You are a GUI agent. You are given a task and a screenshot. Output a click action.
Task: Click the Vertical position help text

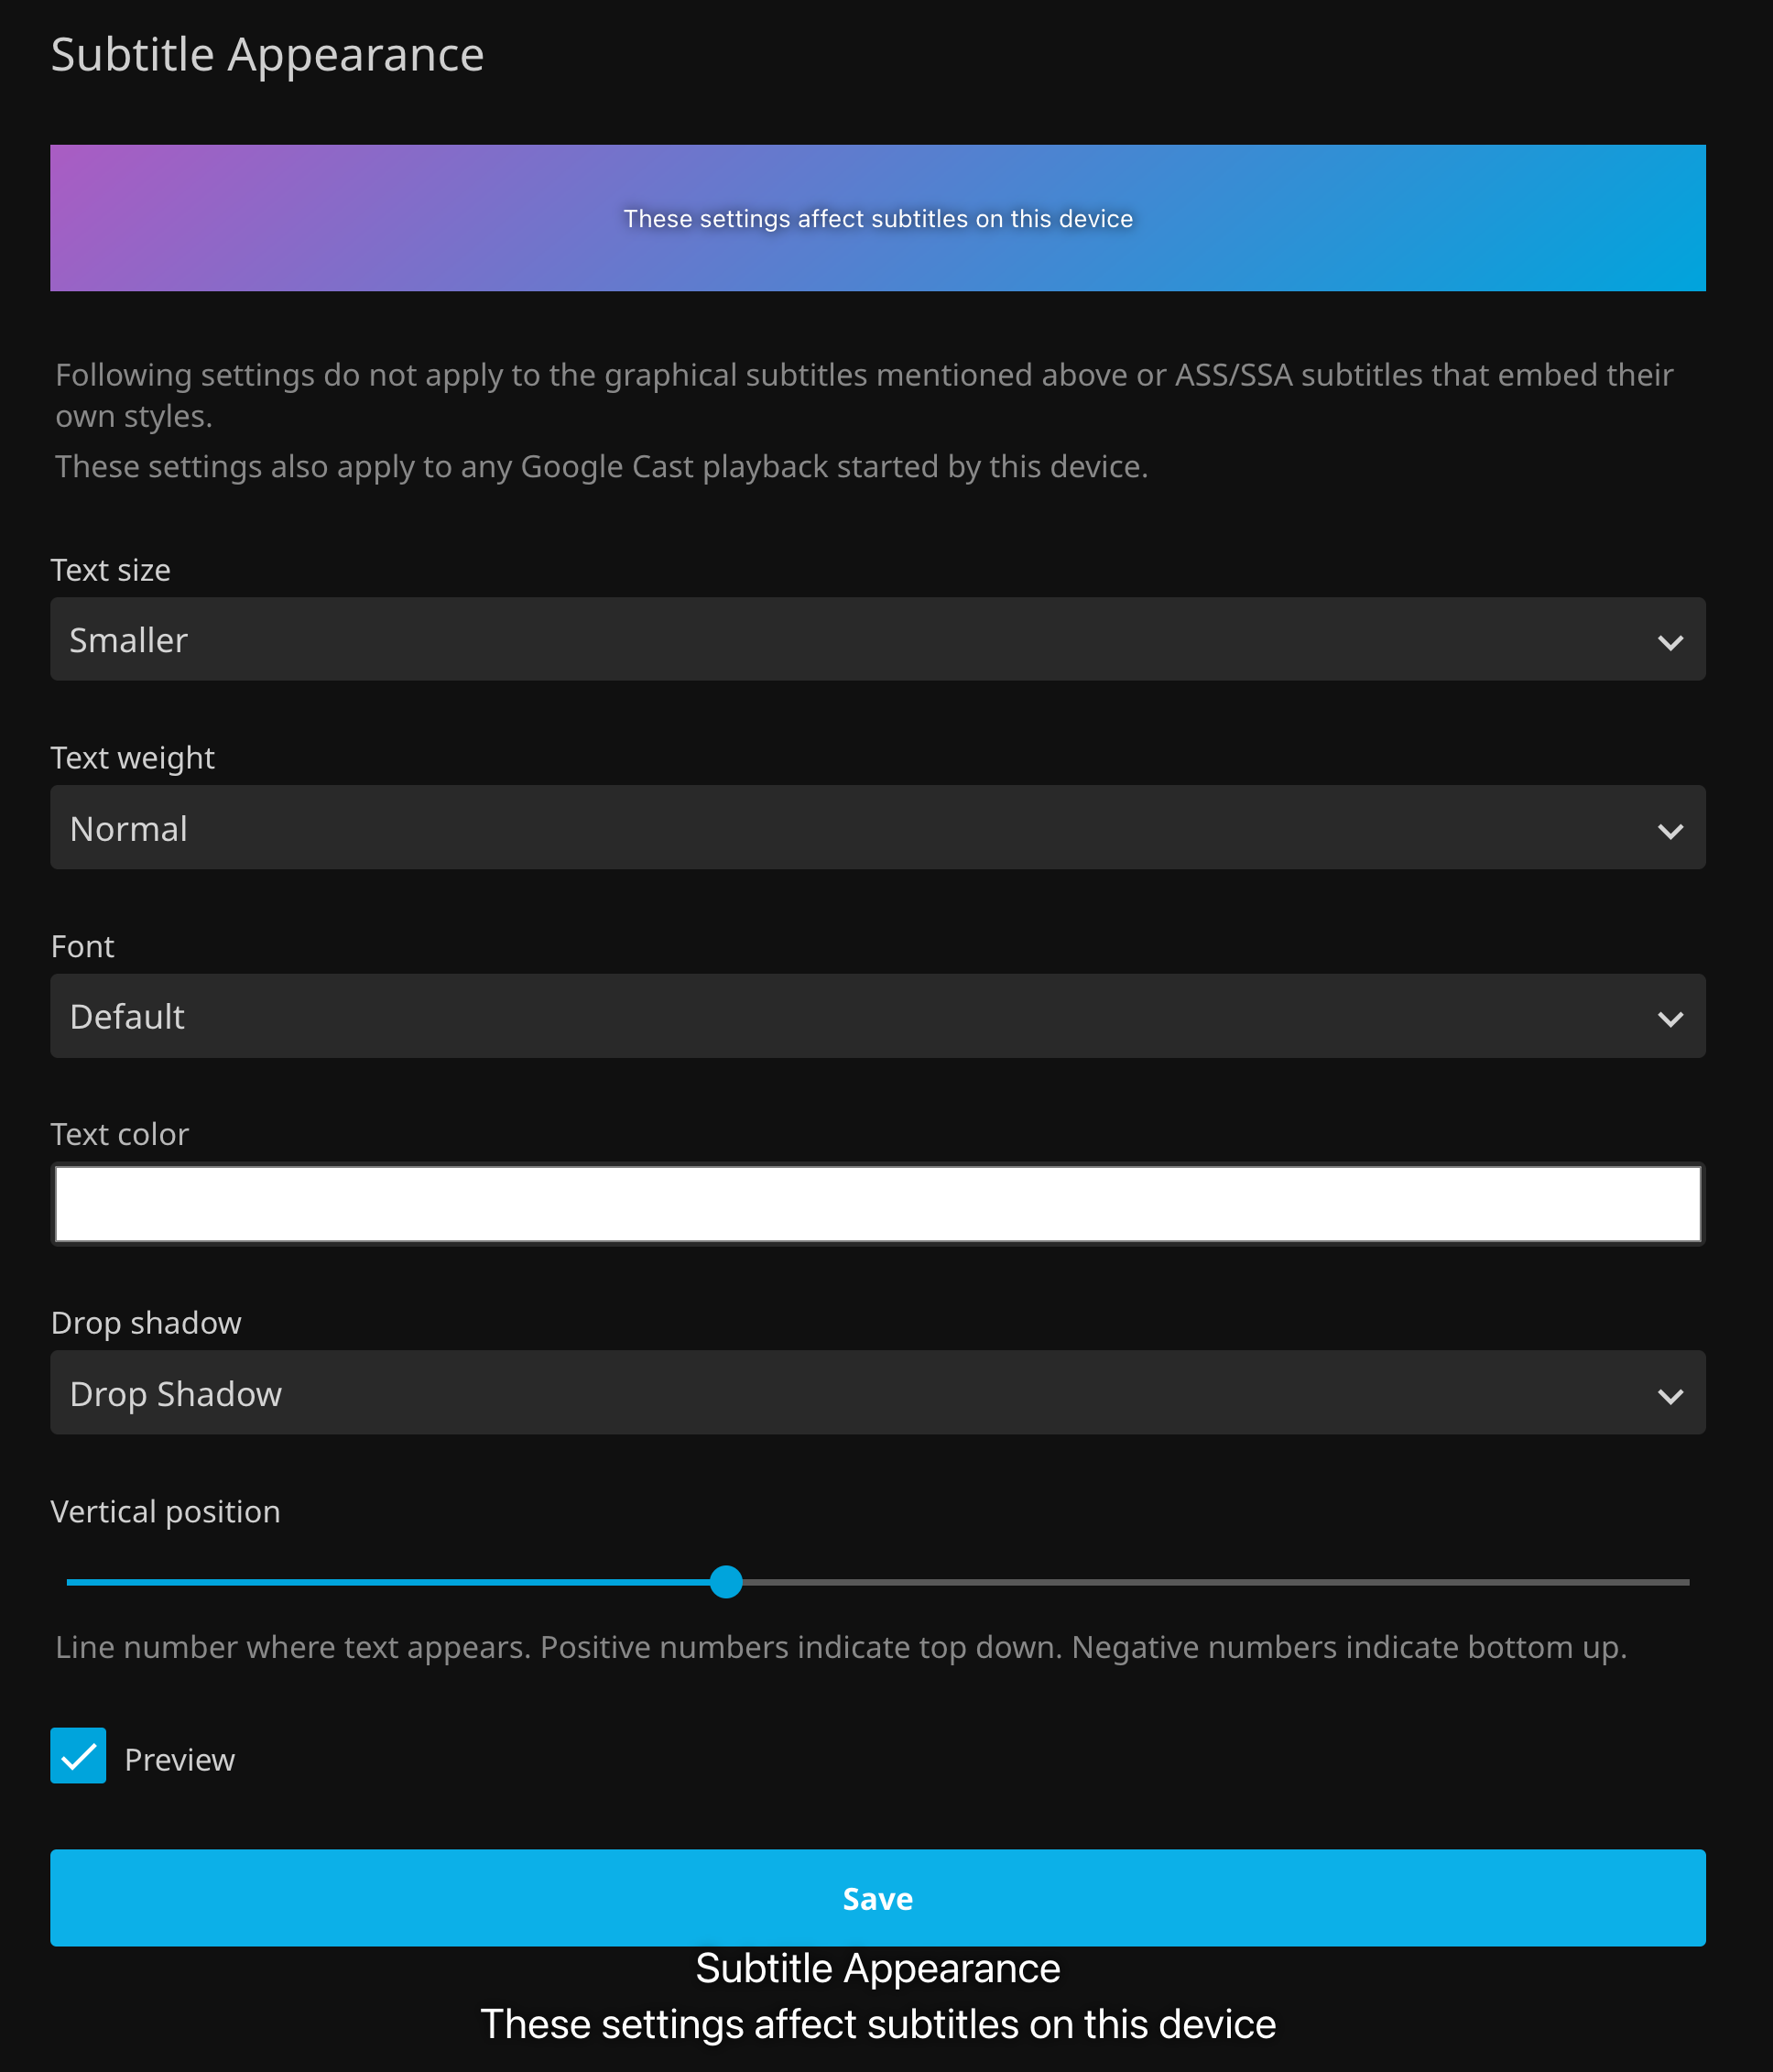840,1647
